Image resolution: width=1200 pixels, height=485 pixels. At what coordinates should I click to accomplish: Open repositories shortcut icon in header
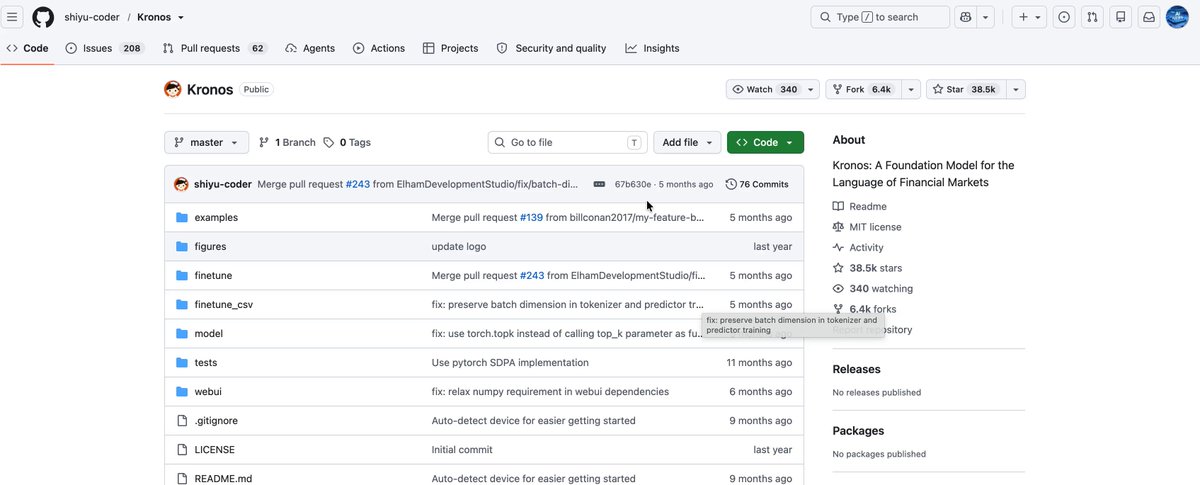pos(1121,17)
